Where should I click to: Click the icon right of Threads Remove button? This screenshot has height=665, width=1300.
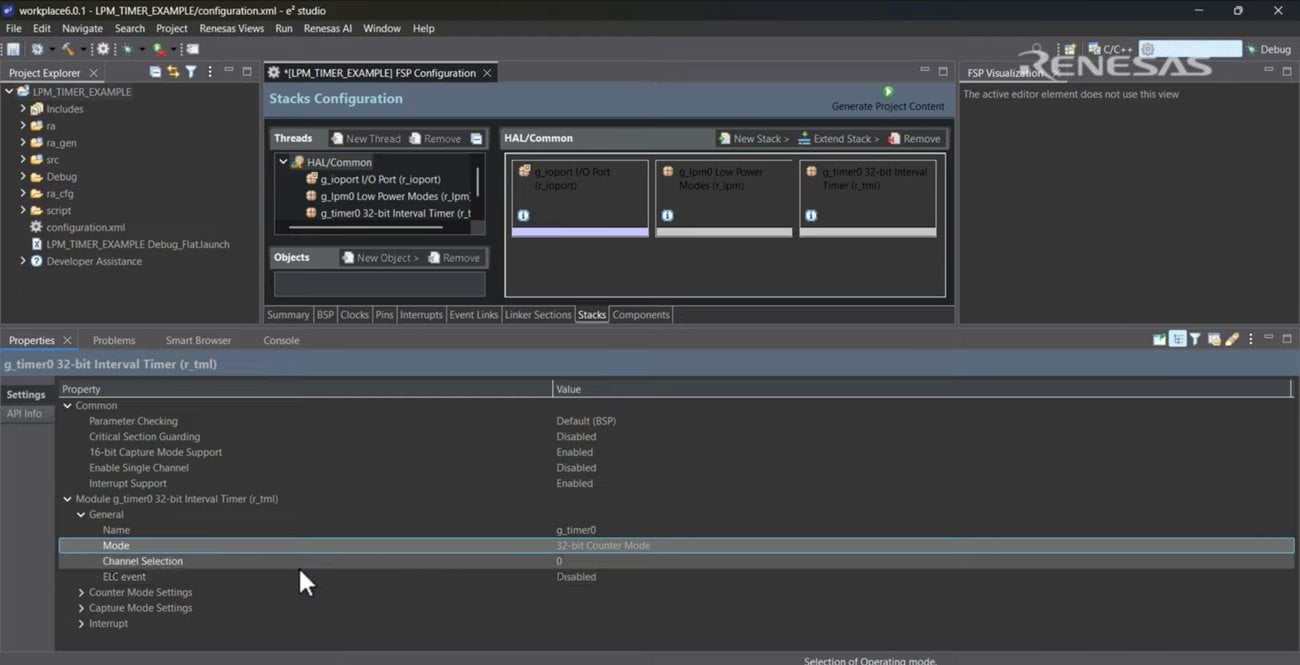coord(476,139)
